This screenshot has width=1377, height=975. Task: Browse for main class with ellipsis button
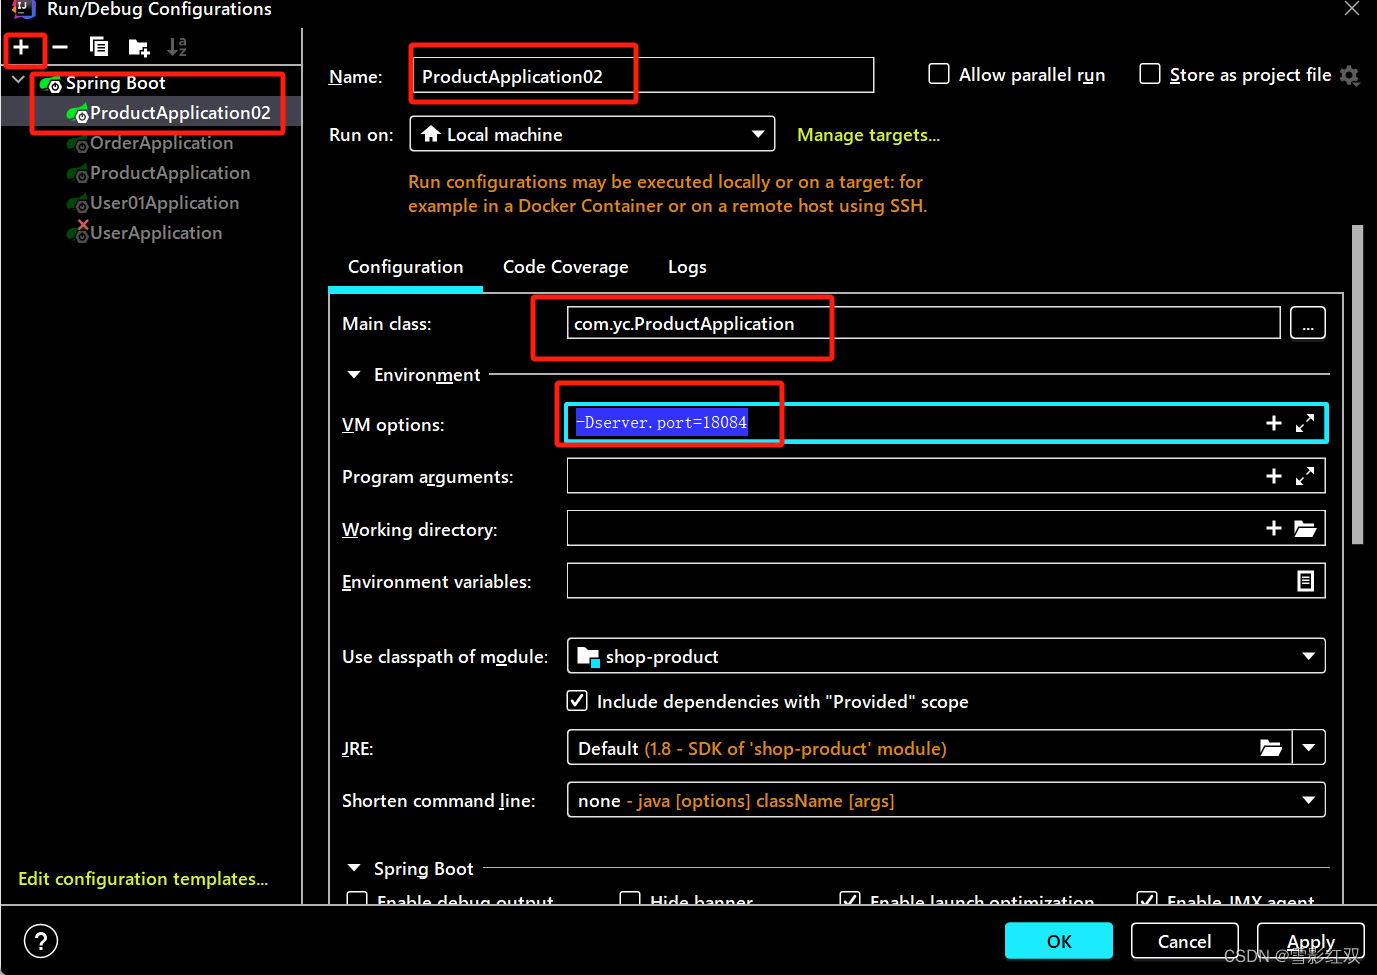tap(1308, 323)
